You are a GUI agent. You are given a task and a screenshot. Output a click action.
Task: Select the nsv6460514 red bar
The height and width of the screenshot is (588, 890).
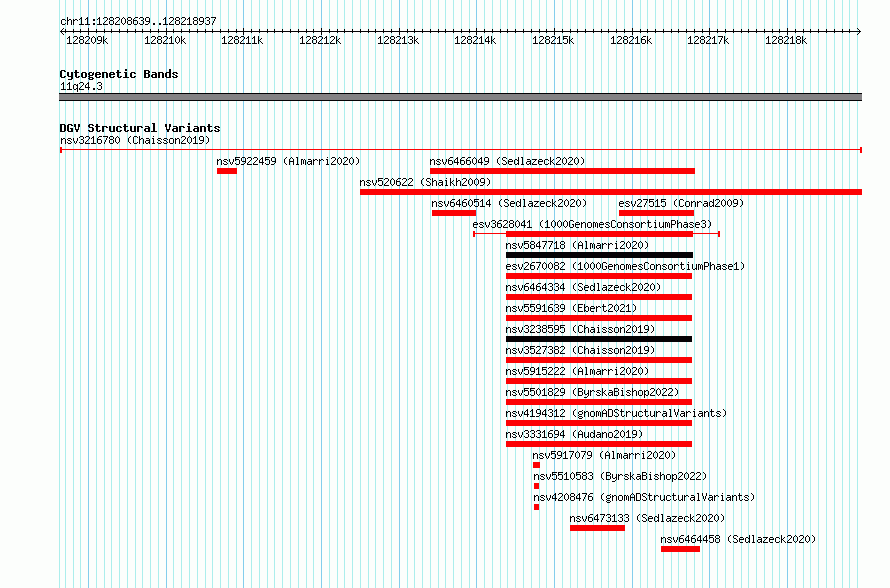coord(454,213)
